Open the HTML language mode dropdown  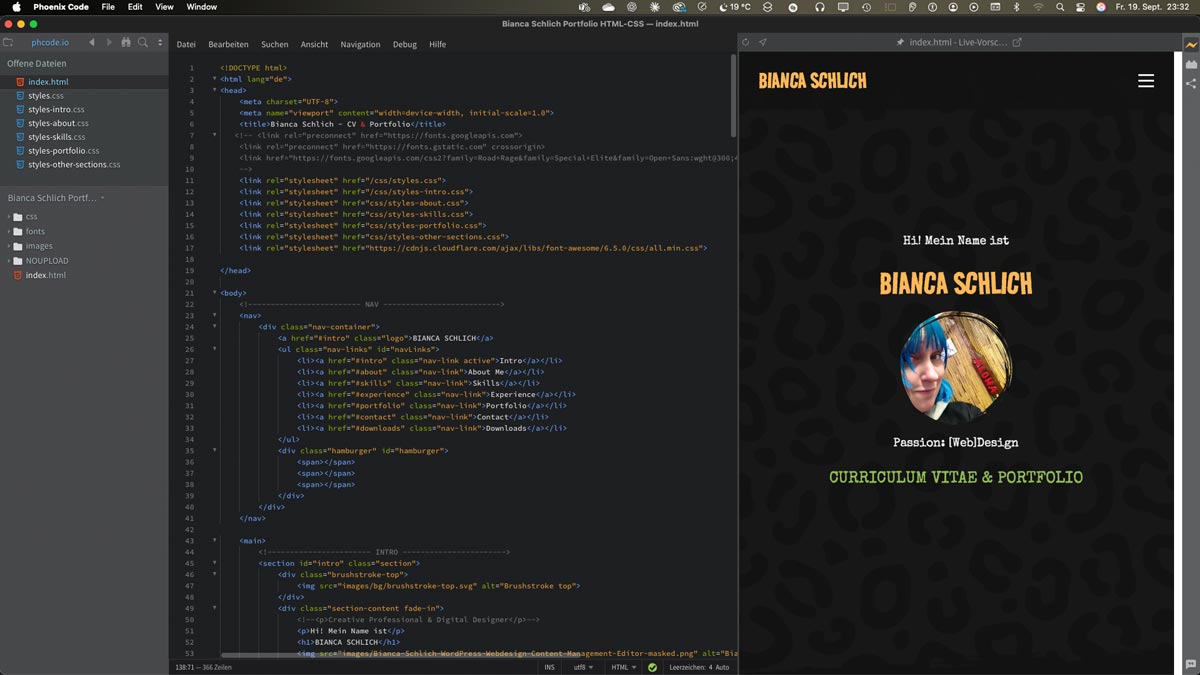623,667
